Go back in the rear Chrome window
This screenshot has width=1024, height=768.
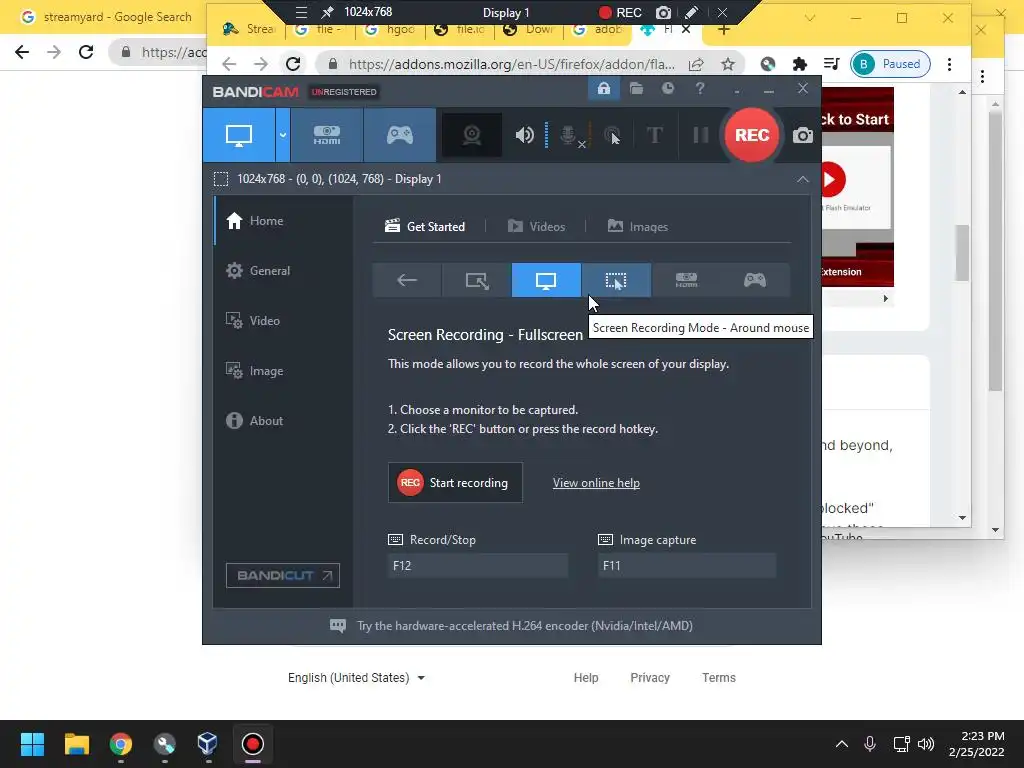[22, 52]
